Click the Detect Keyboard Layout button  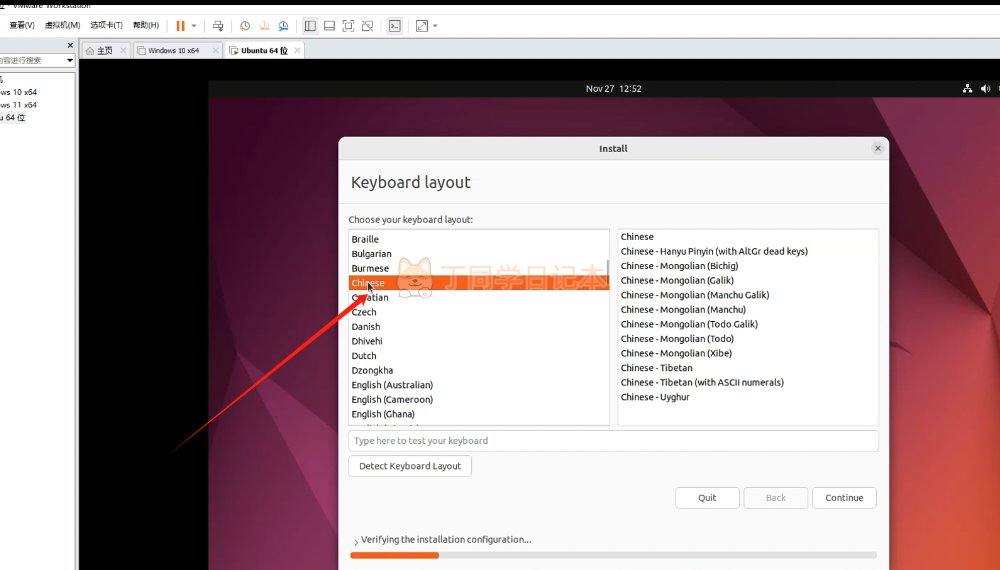click(x=410, y=466)
